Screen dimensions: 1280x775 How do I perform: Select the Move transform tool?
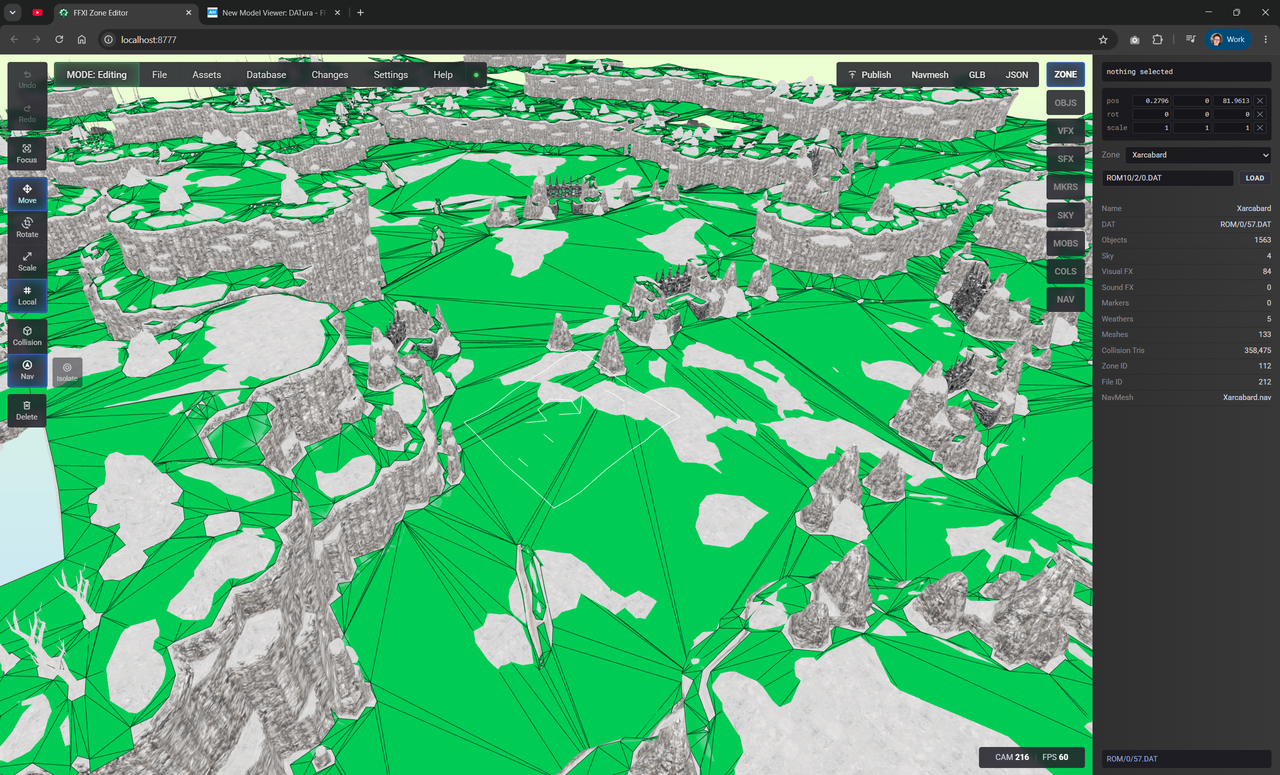[27, 194]
